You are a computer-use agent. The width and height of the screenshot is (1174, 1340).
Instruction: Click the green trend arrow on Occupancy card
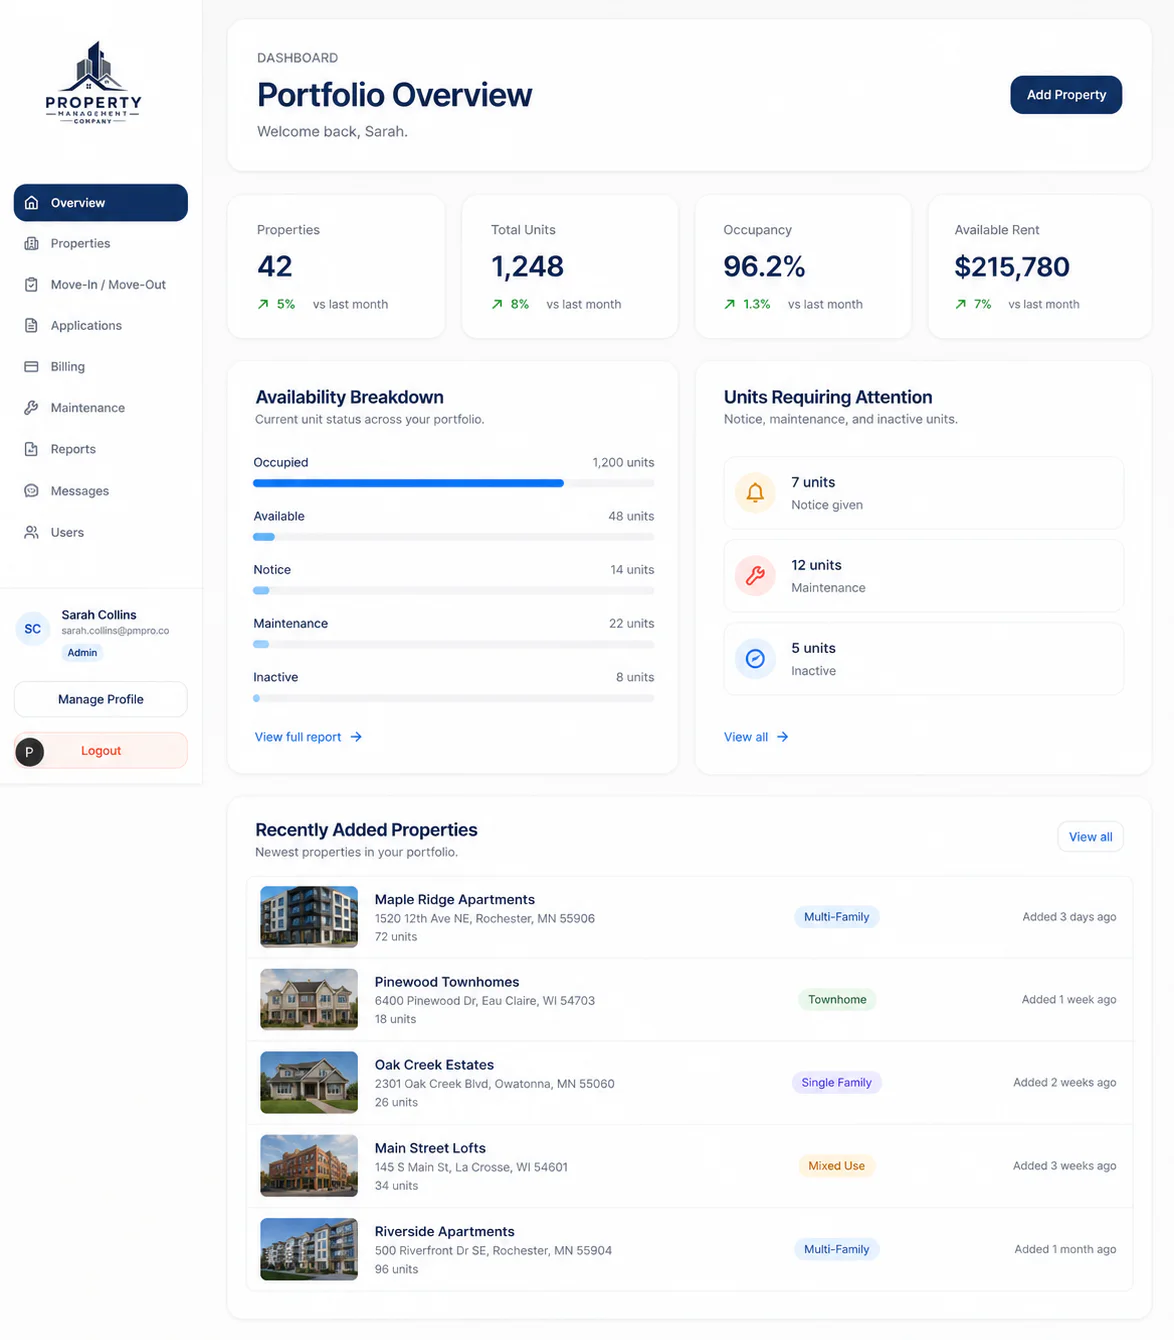click(x=730, y=304)
